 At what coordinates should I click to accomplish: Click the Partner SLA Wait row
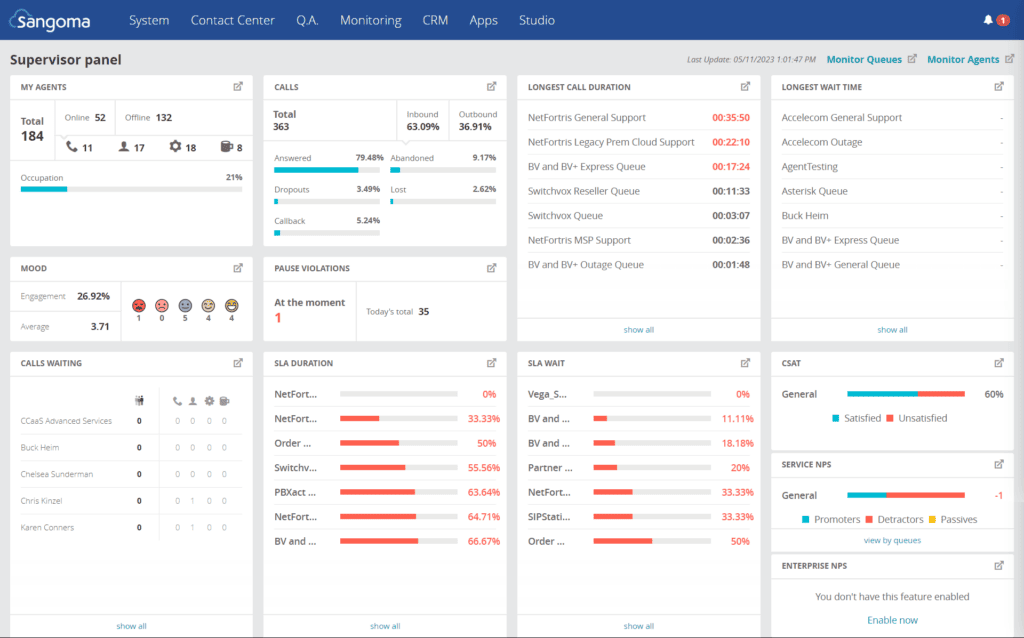[x=640, y=468]
